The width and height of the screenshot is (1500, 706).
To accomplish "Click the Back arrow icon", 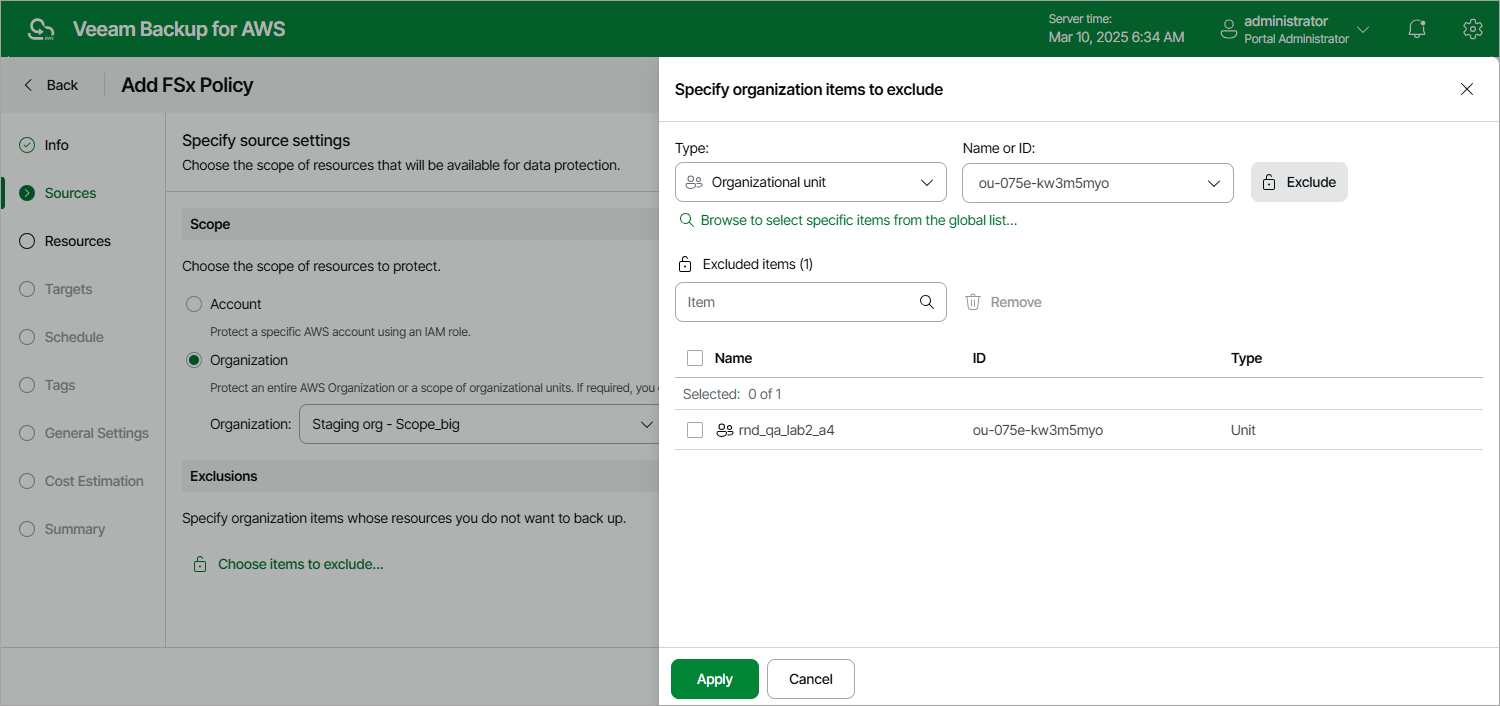I will (x=29, y=85).
